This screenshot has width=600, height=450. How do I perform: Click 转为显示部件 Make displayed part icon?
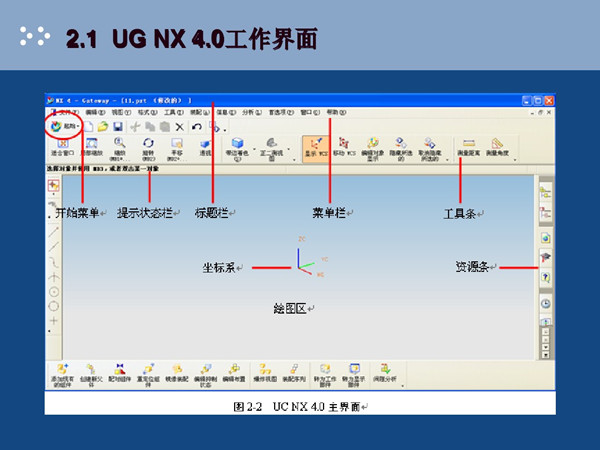[x=354, y=375]
